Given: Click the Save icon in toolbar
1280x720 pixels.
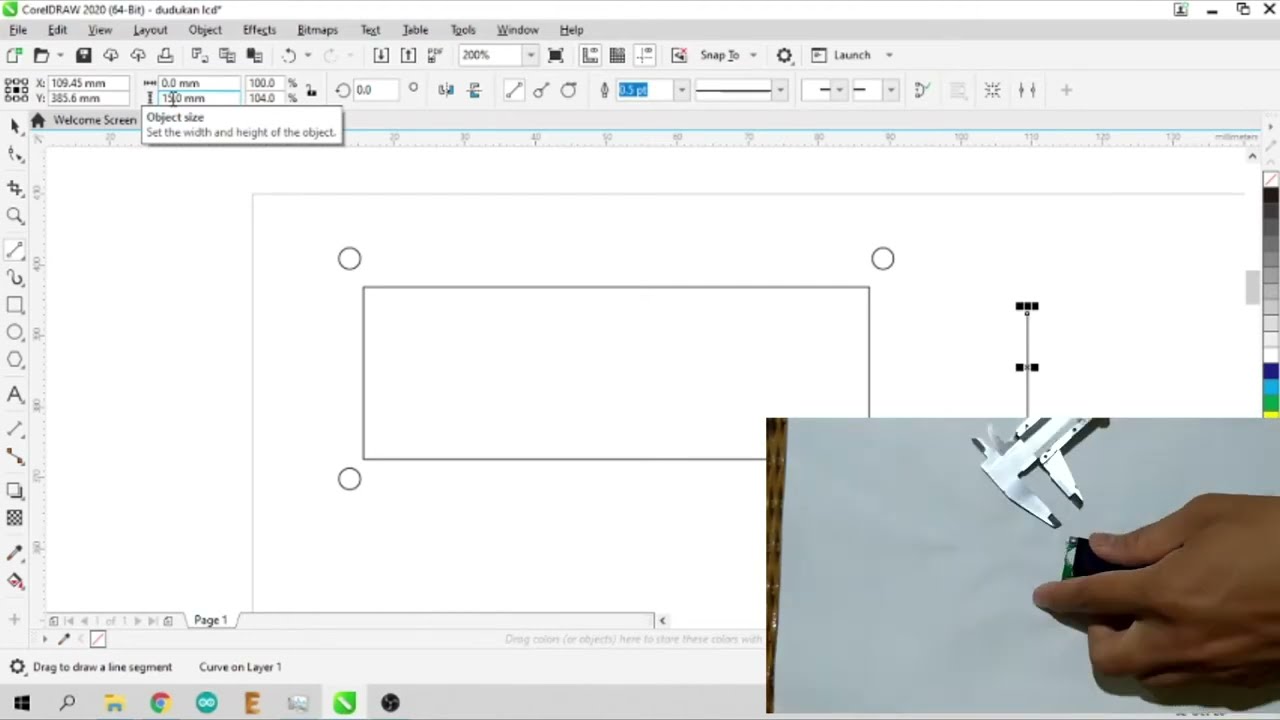Looking at the screenshot, I should coord(84,55).
